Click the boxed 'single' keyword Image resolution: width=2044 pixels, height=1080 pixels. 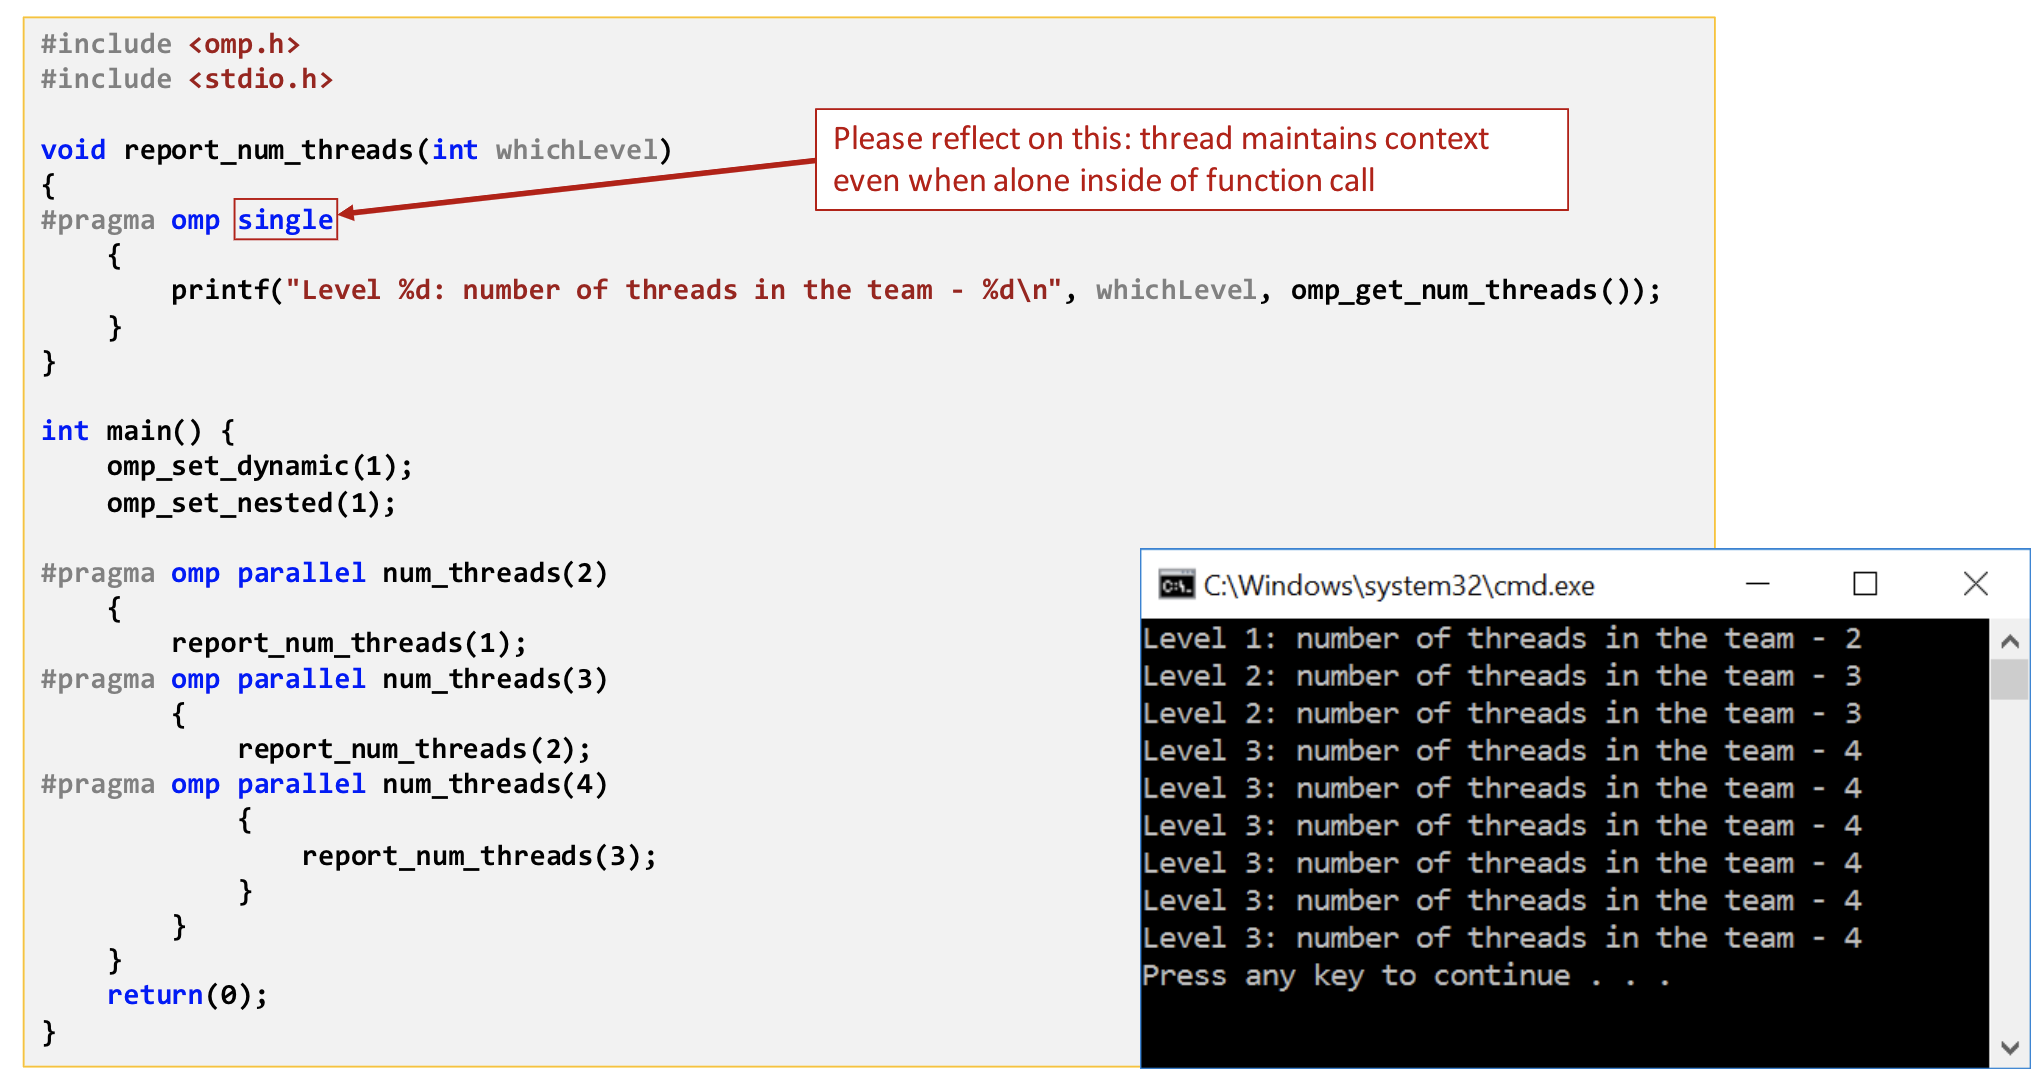point(286,220)
